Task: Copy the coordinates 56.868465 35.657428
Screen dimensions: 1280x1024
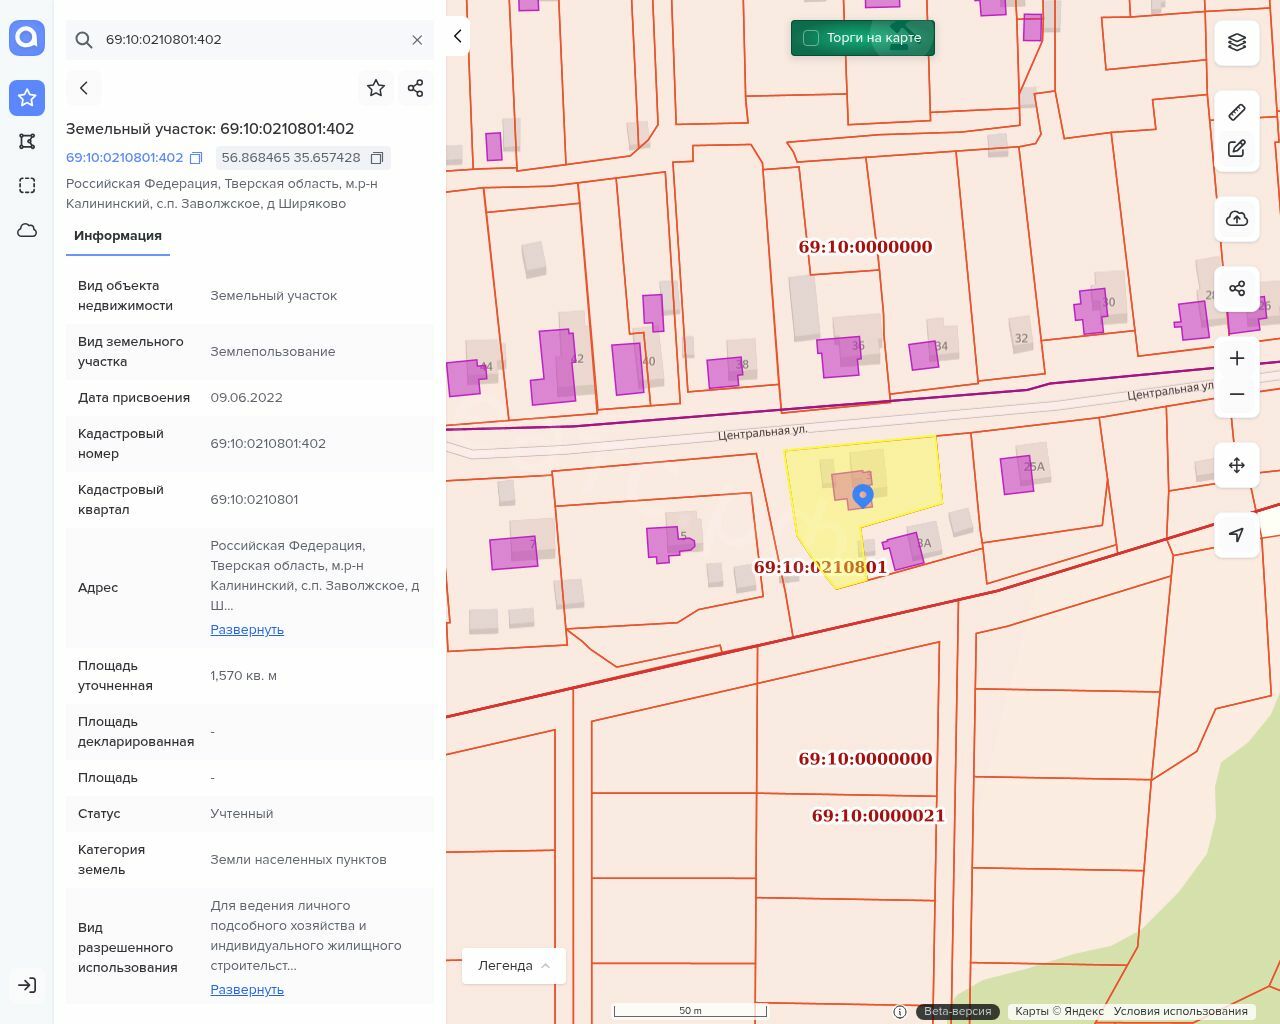Action: coord(377,158)
